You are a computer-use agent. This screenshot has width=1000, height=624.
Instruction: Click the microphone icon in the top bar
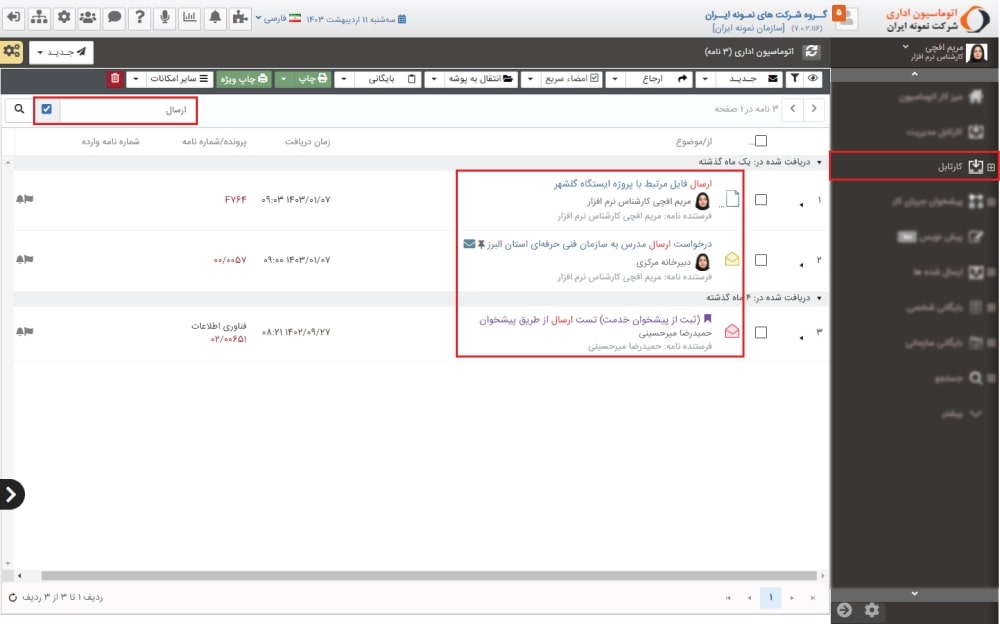click(165, 17)
